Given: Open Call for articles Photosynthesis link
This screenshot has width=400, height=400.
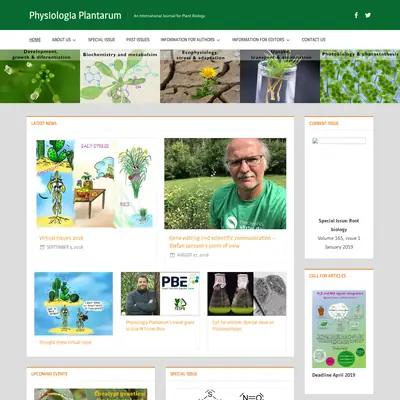Looking at the screenshot, I should [243, 326].
